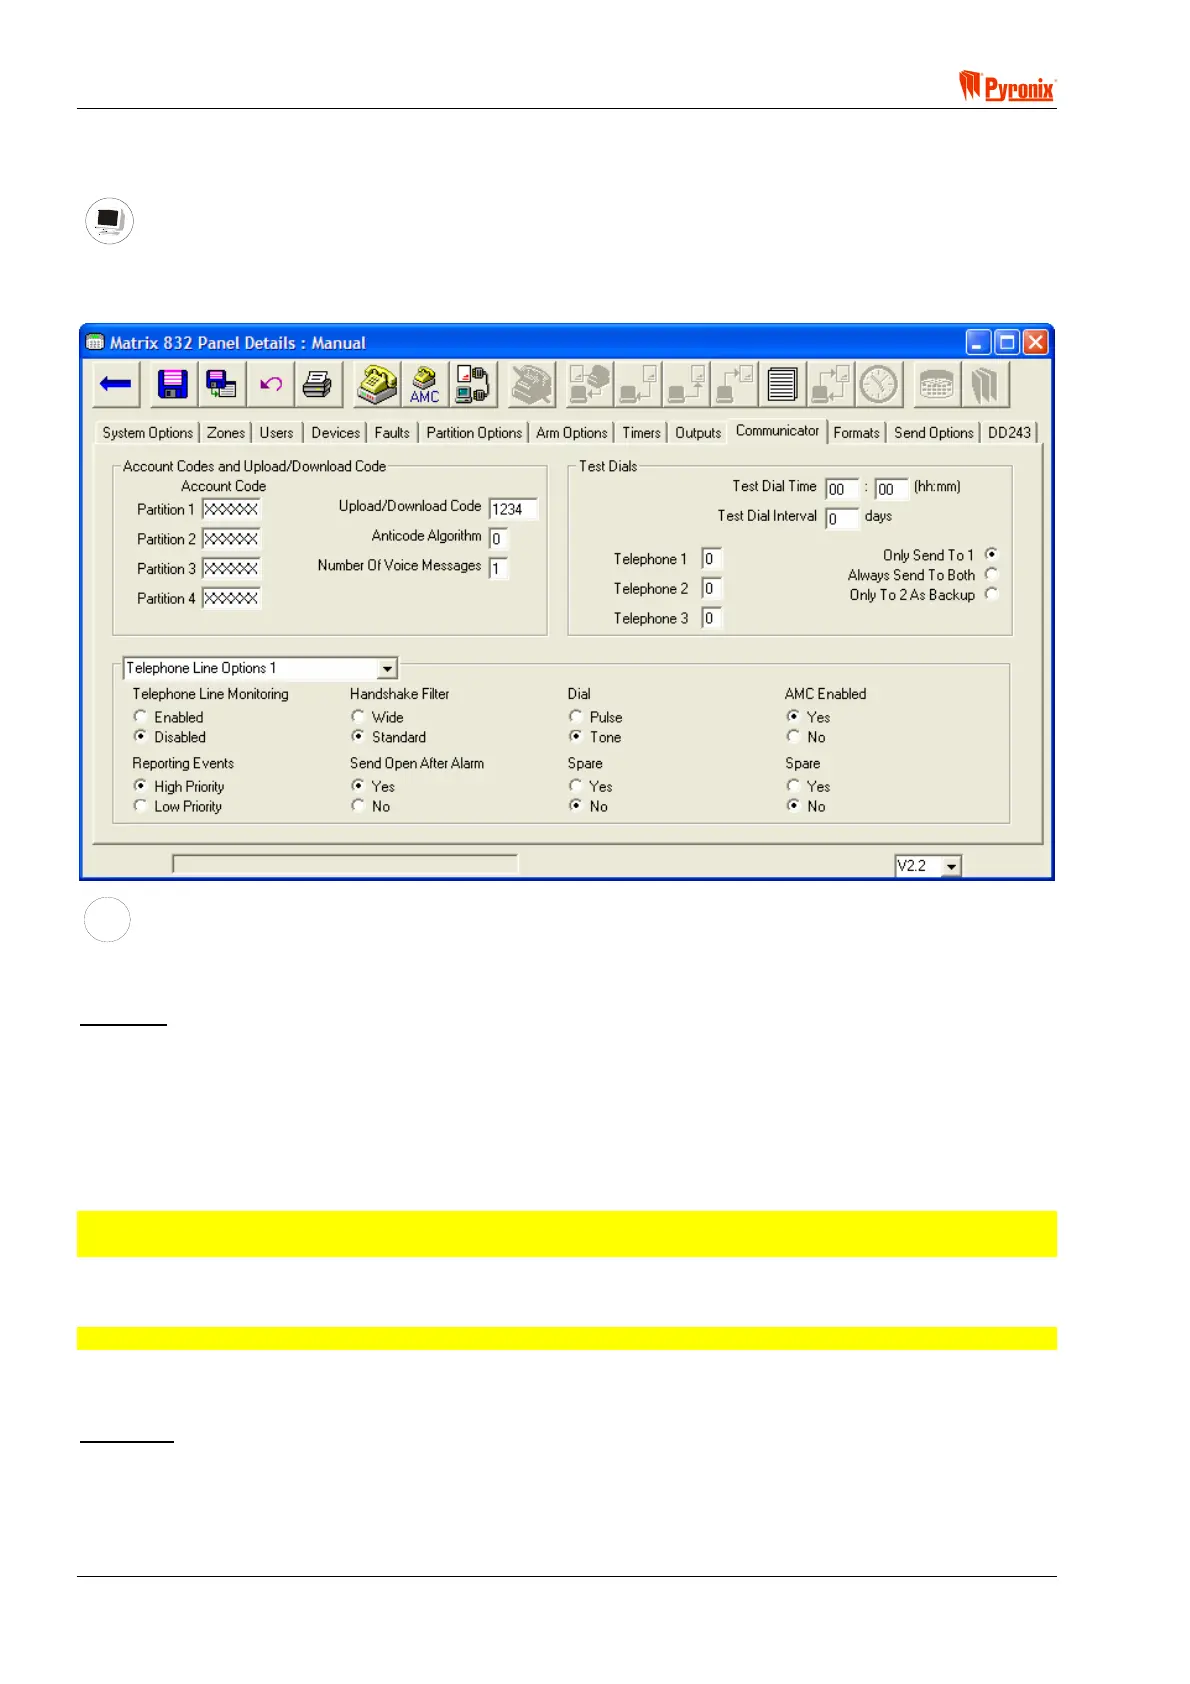Switch to the Zones tab
The width and height of the screenshot is (1190, 1684).
point(226,433)
